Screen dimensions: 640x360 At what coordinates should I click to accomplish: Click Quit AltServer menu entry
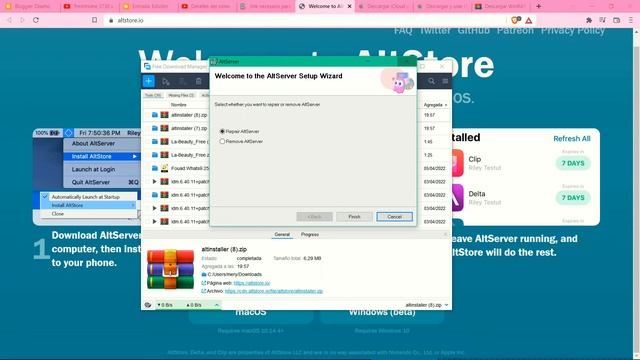(x=91, y=182)
